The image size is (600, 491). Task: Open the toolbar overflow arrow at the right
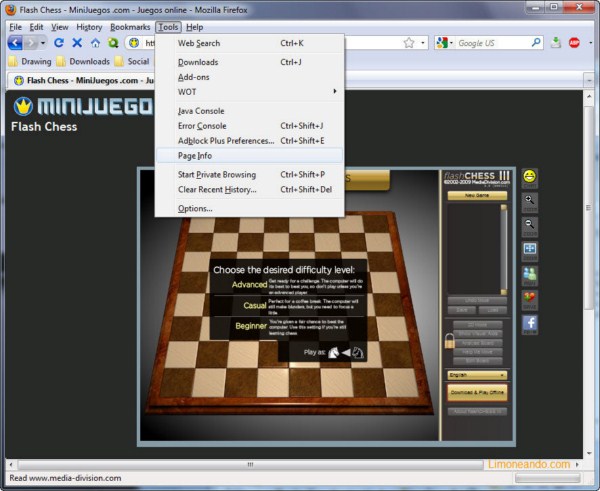tap(590, 43)
